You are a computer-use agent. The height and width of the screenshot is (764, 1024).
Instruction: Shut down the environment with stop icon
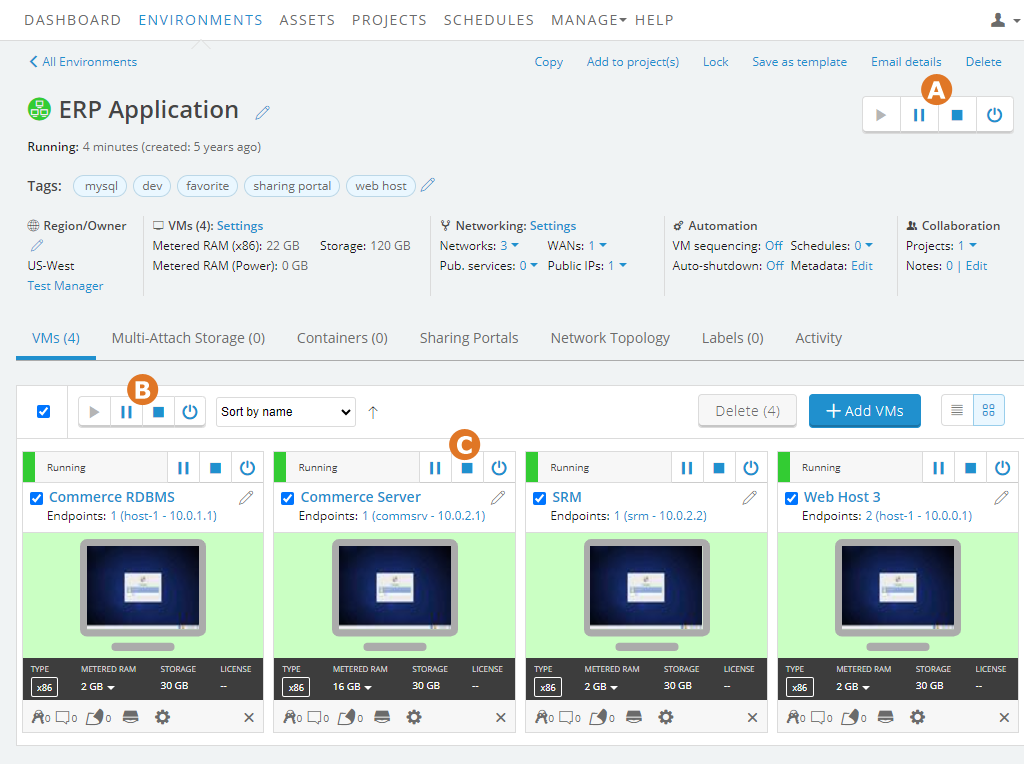tap(957, 115)
